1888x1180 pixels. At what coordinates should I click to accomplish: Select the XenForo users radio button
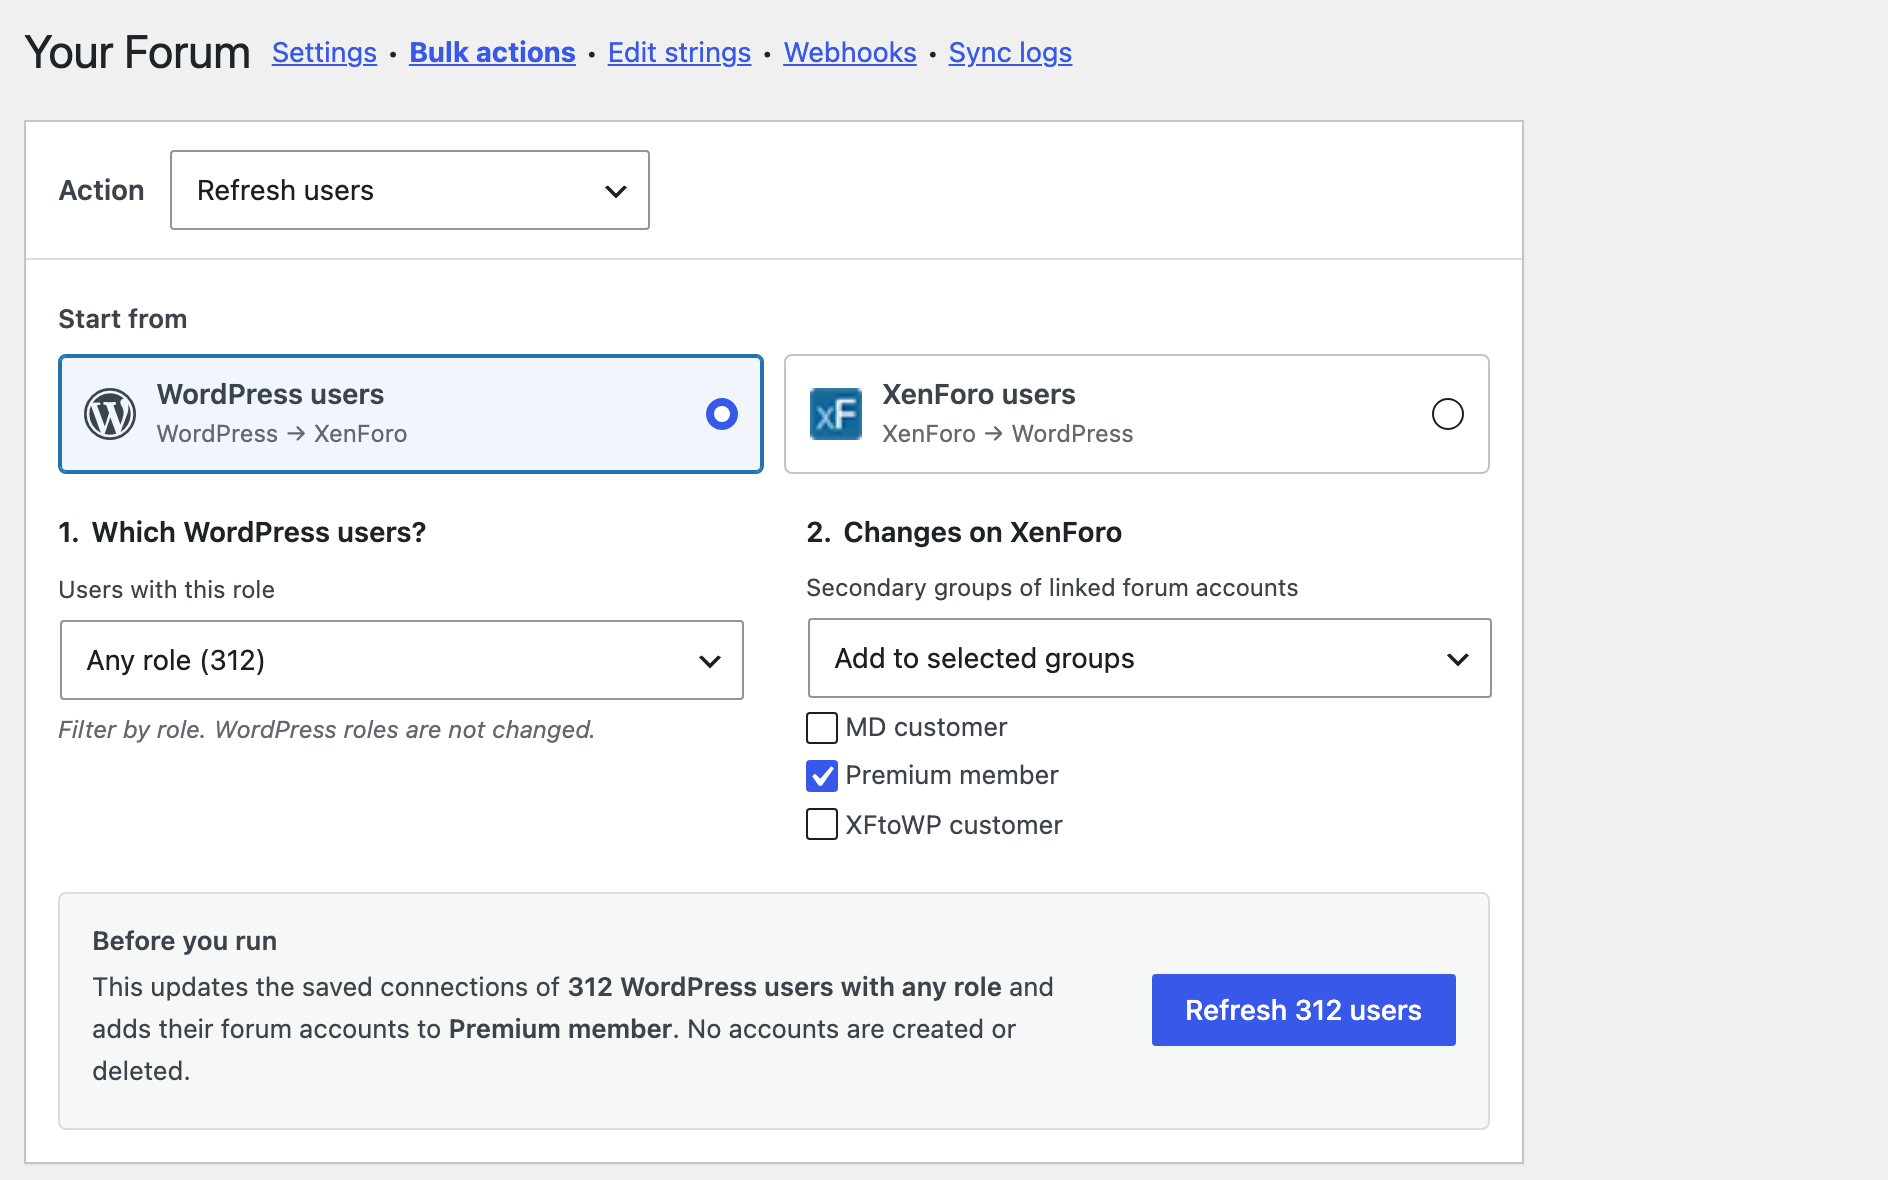[x=1447, y=414]
